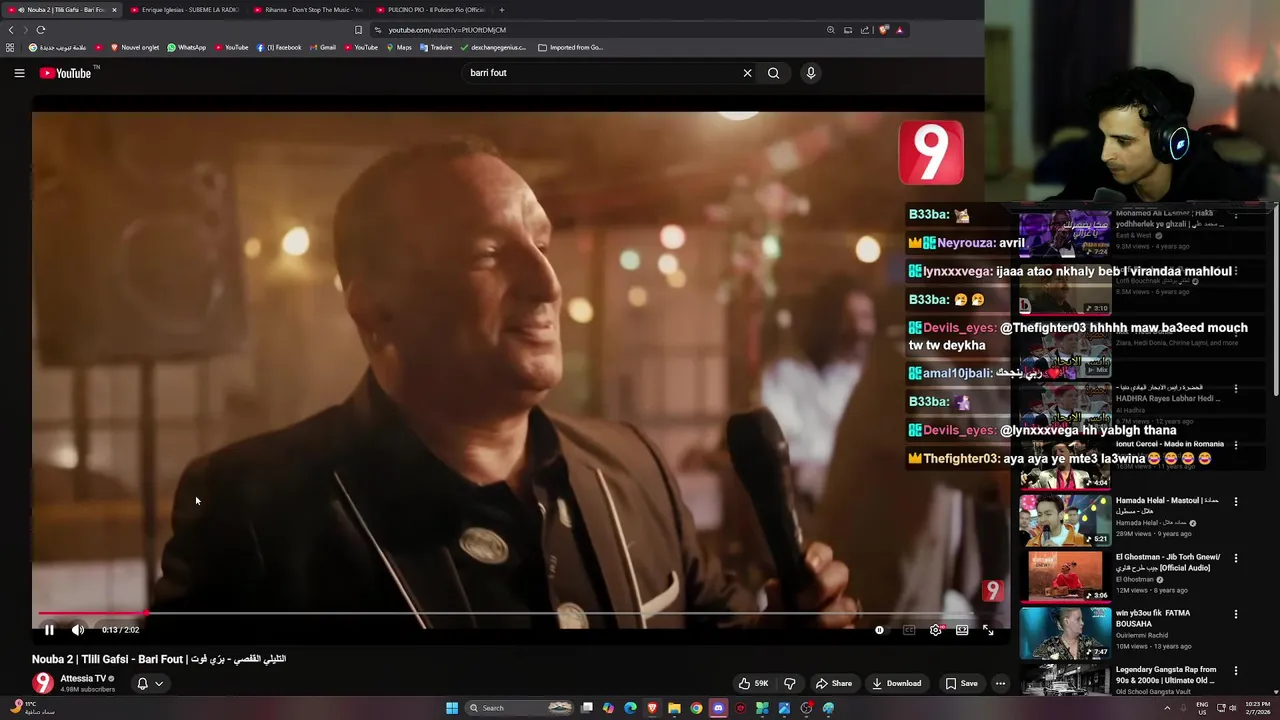Screen dimensions: 1280x720
Task: Open the player settings gear
Action: coord(936,630)
